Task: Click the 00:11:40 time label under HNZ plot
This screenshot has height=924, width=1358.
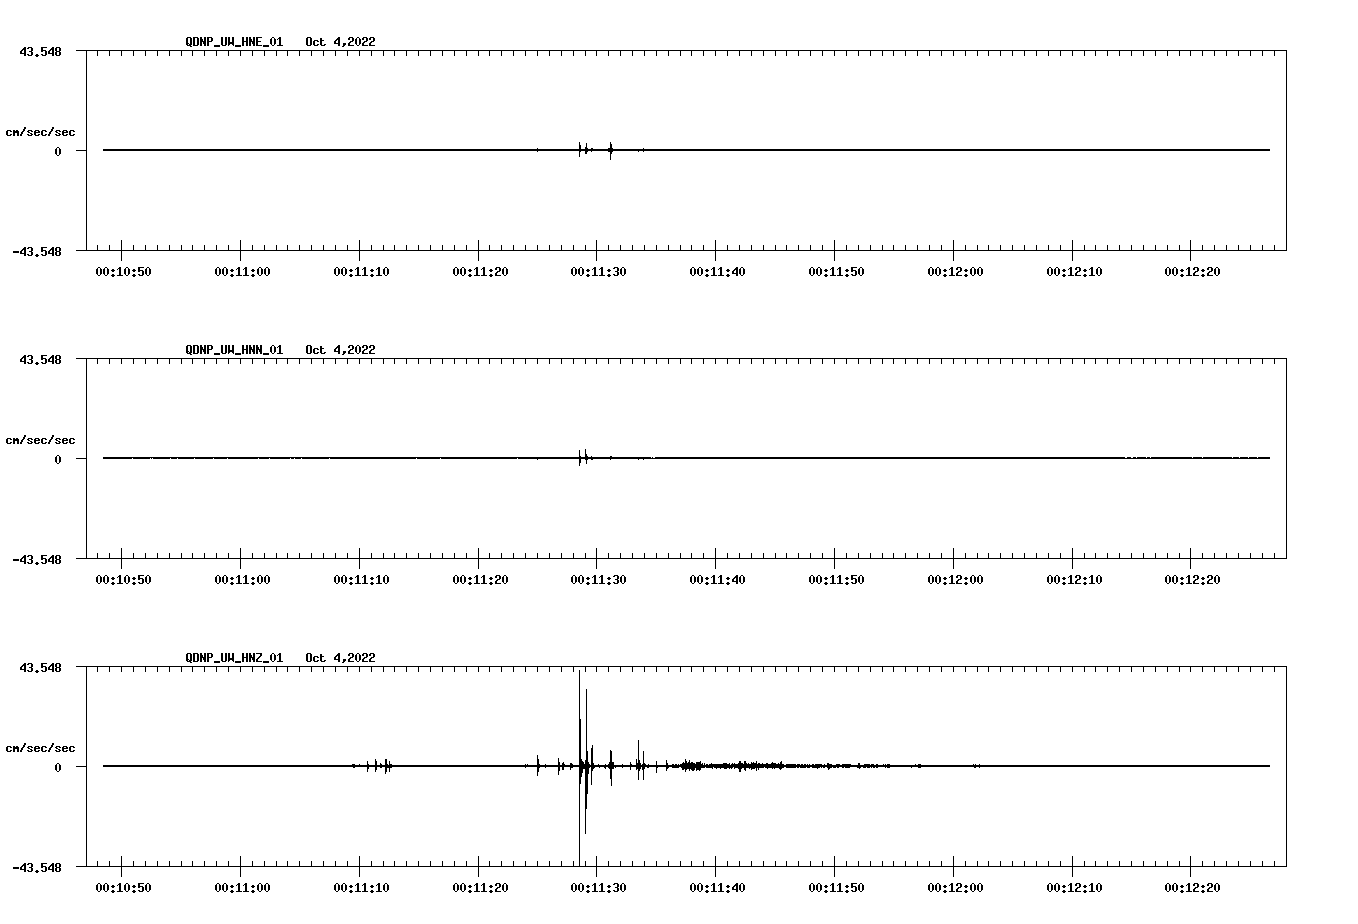Action: 718,888
